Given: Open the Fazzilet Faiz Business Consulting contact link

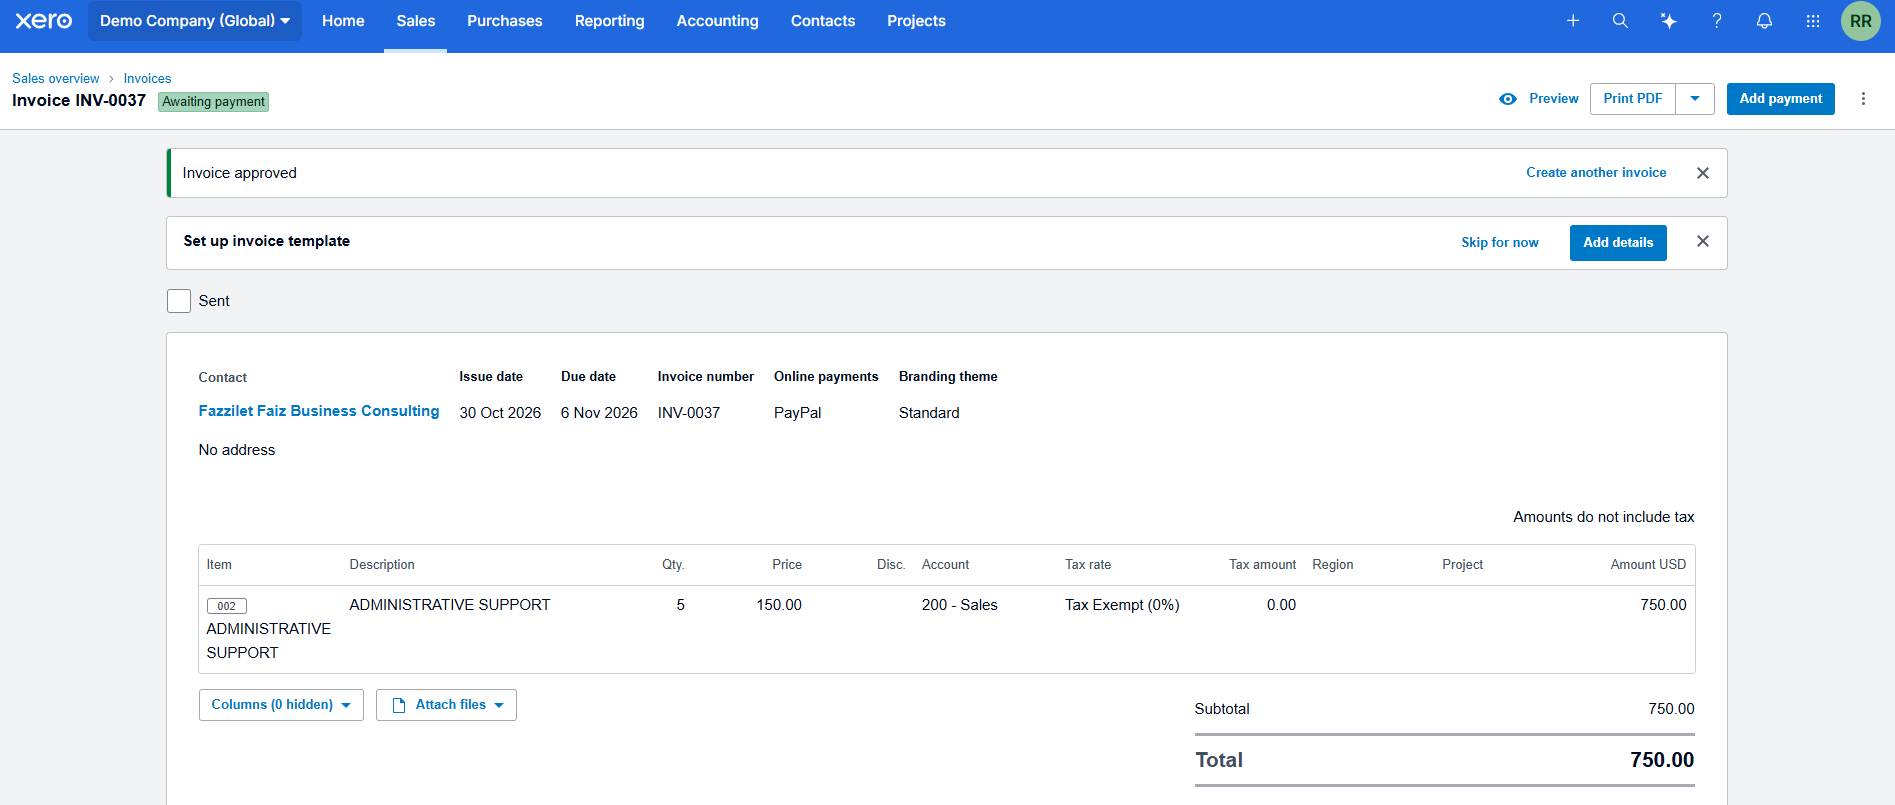Looking at the screenshot, I should click(319, 411).
